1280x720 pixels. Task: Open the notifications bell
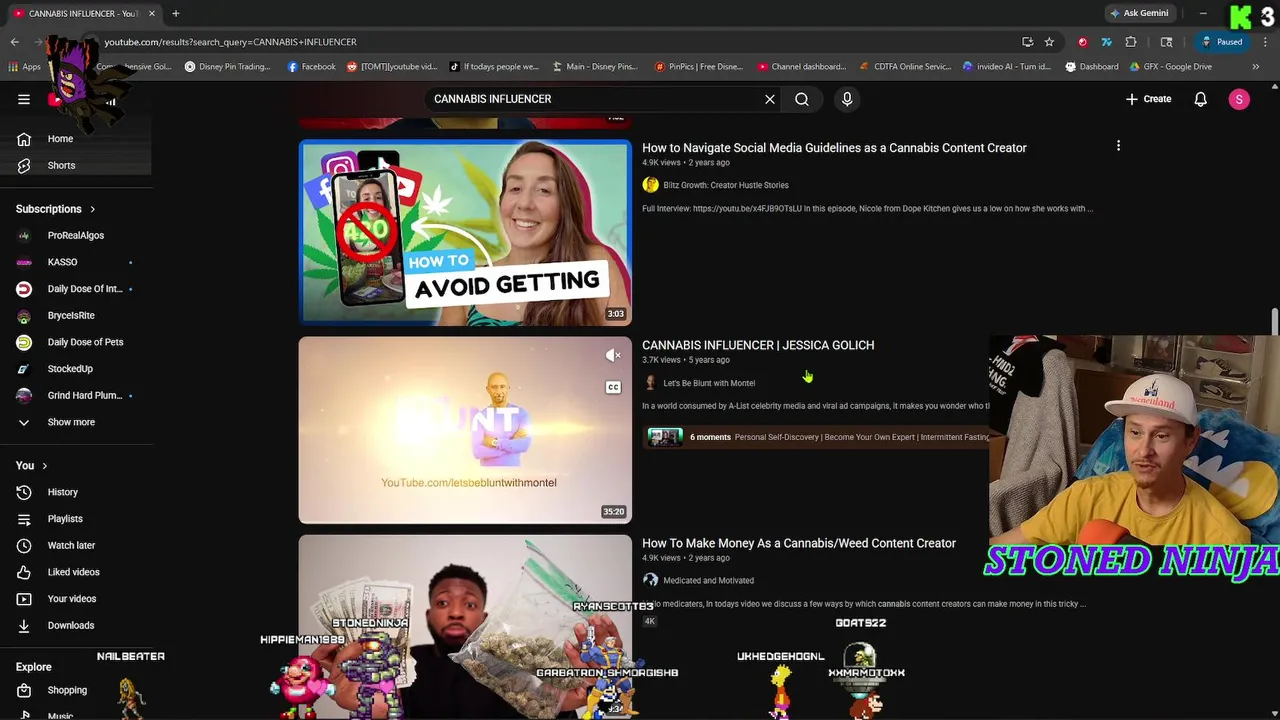click(1200, 99)
